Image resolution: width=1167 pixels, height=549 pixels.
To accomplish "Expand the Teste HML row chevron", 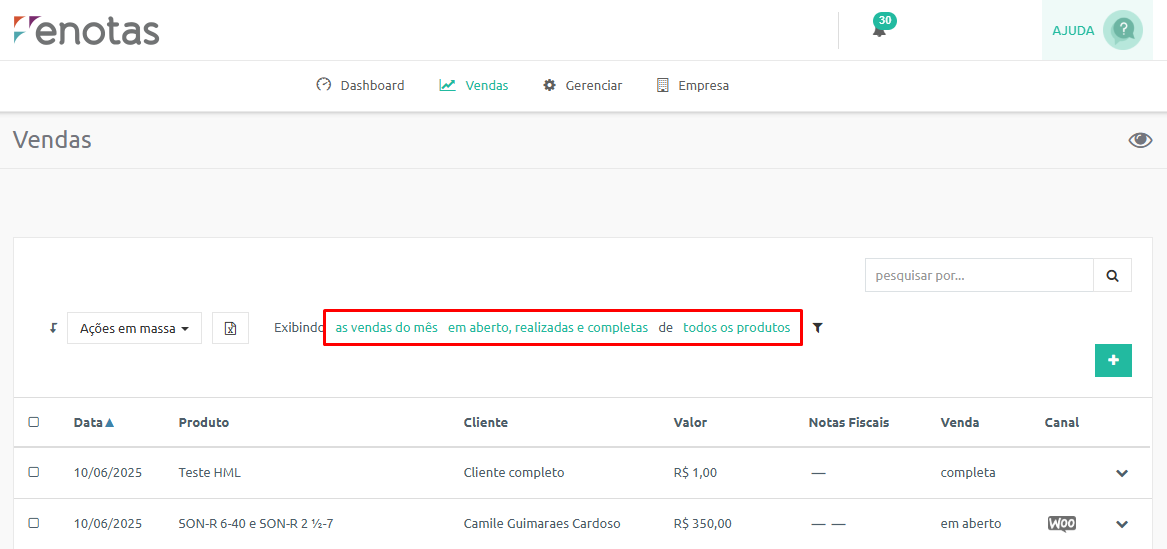I will tap(1122, 473).
